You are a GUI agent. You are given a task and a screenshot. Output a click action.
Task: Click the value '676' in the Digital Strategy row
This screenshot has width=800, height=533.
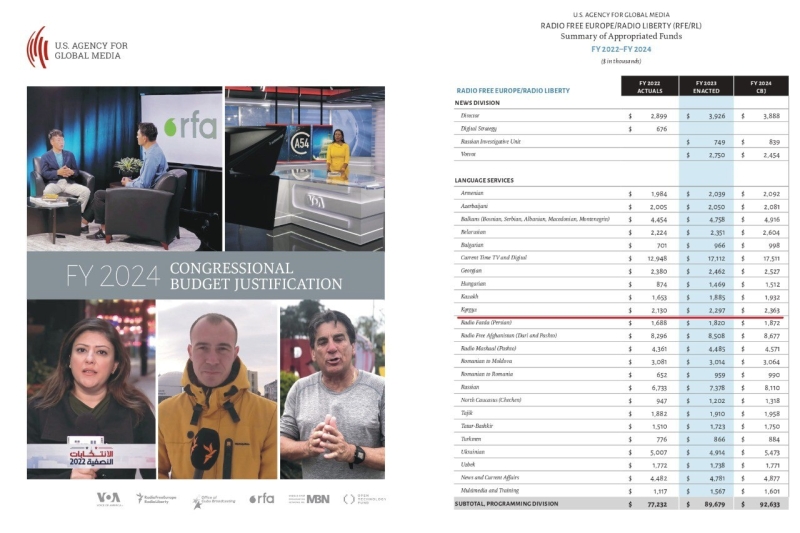click(661, 129)
